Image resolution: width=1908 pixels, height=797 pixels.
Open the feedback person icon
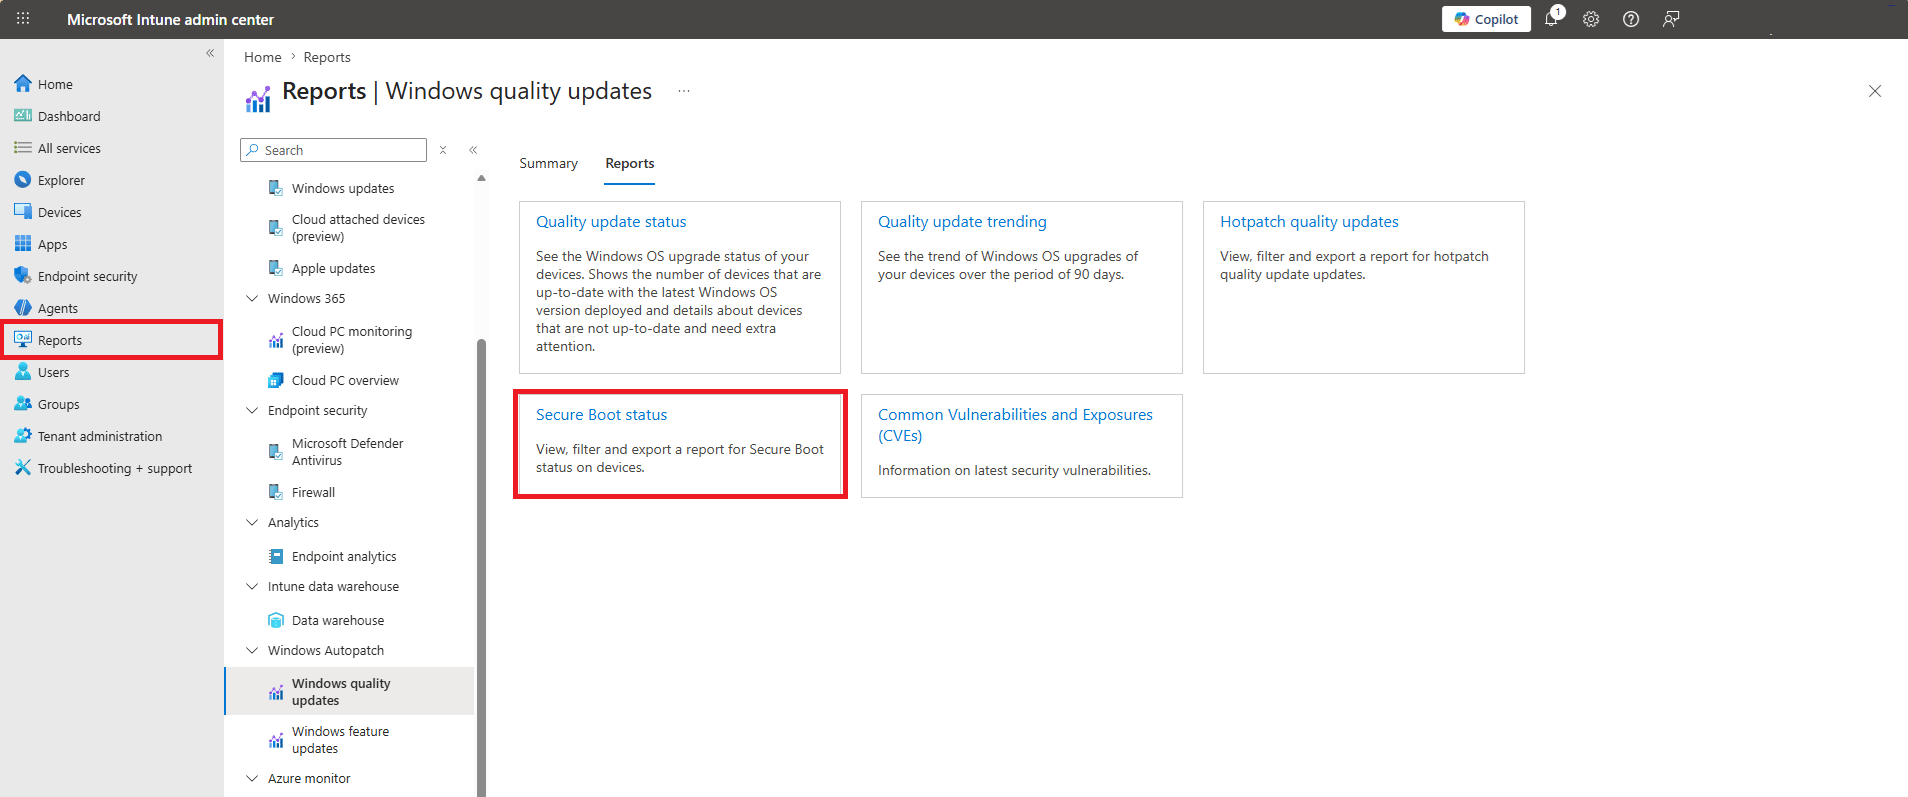1671,19
